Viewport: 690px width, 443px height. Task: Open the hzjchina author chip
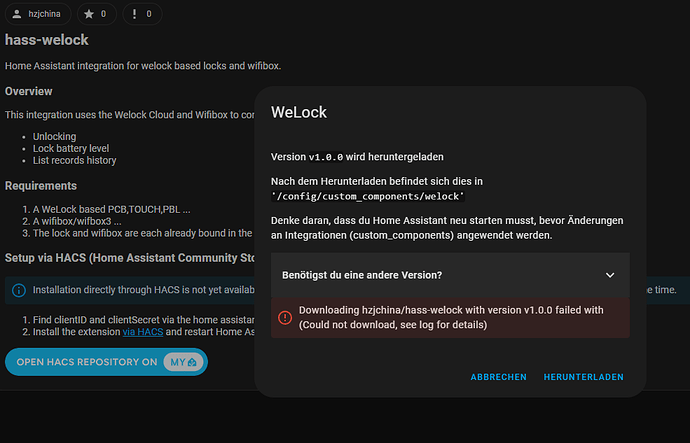click(x=38, y=14)
